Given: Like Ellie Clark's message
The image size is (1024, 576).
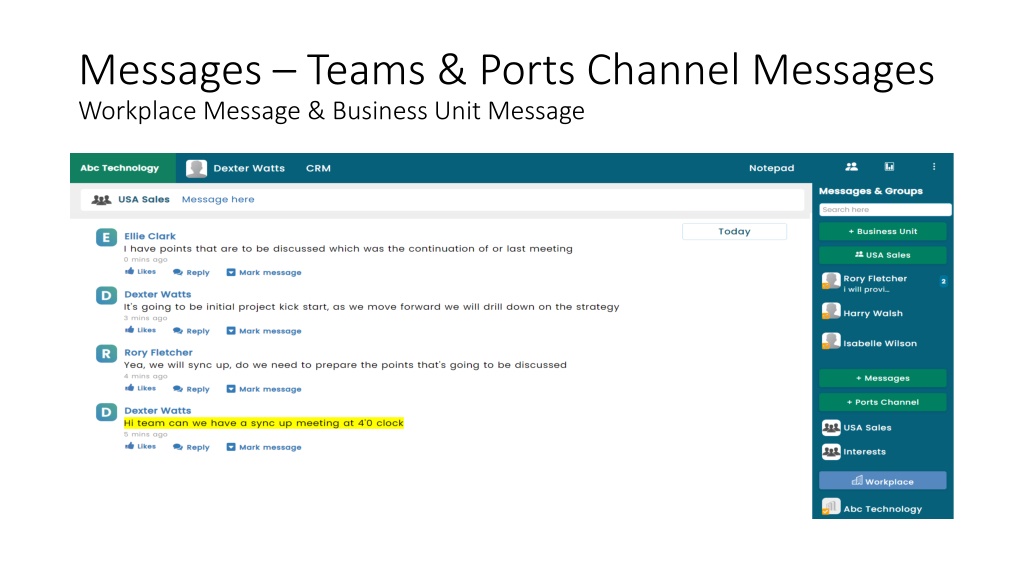Looking at the screenshot, I should 140,272.
